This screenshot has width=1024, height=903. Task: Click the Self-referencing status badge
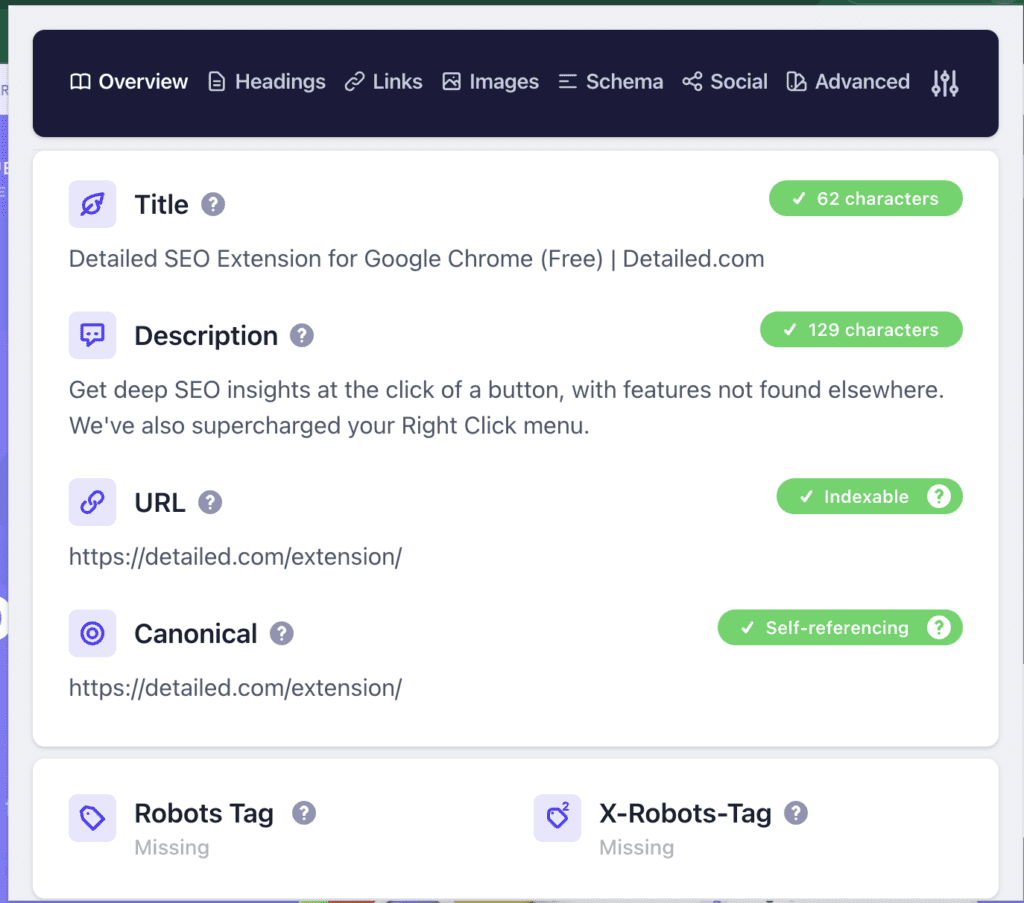tap(840, 627)
